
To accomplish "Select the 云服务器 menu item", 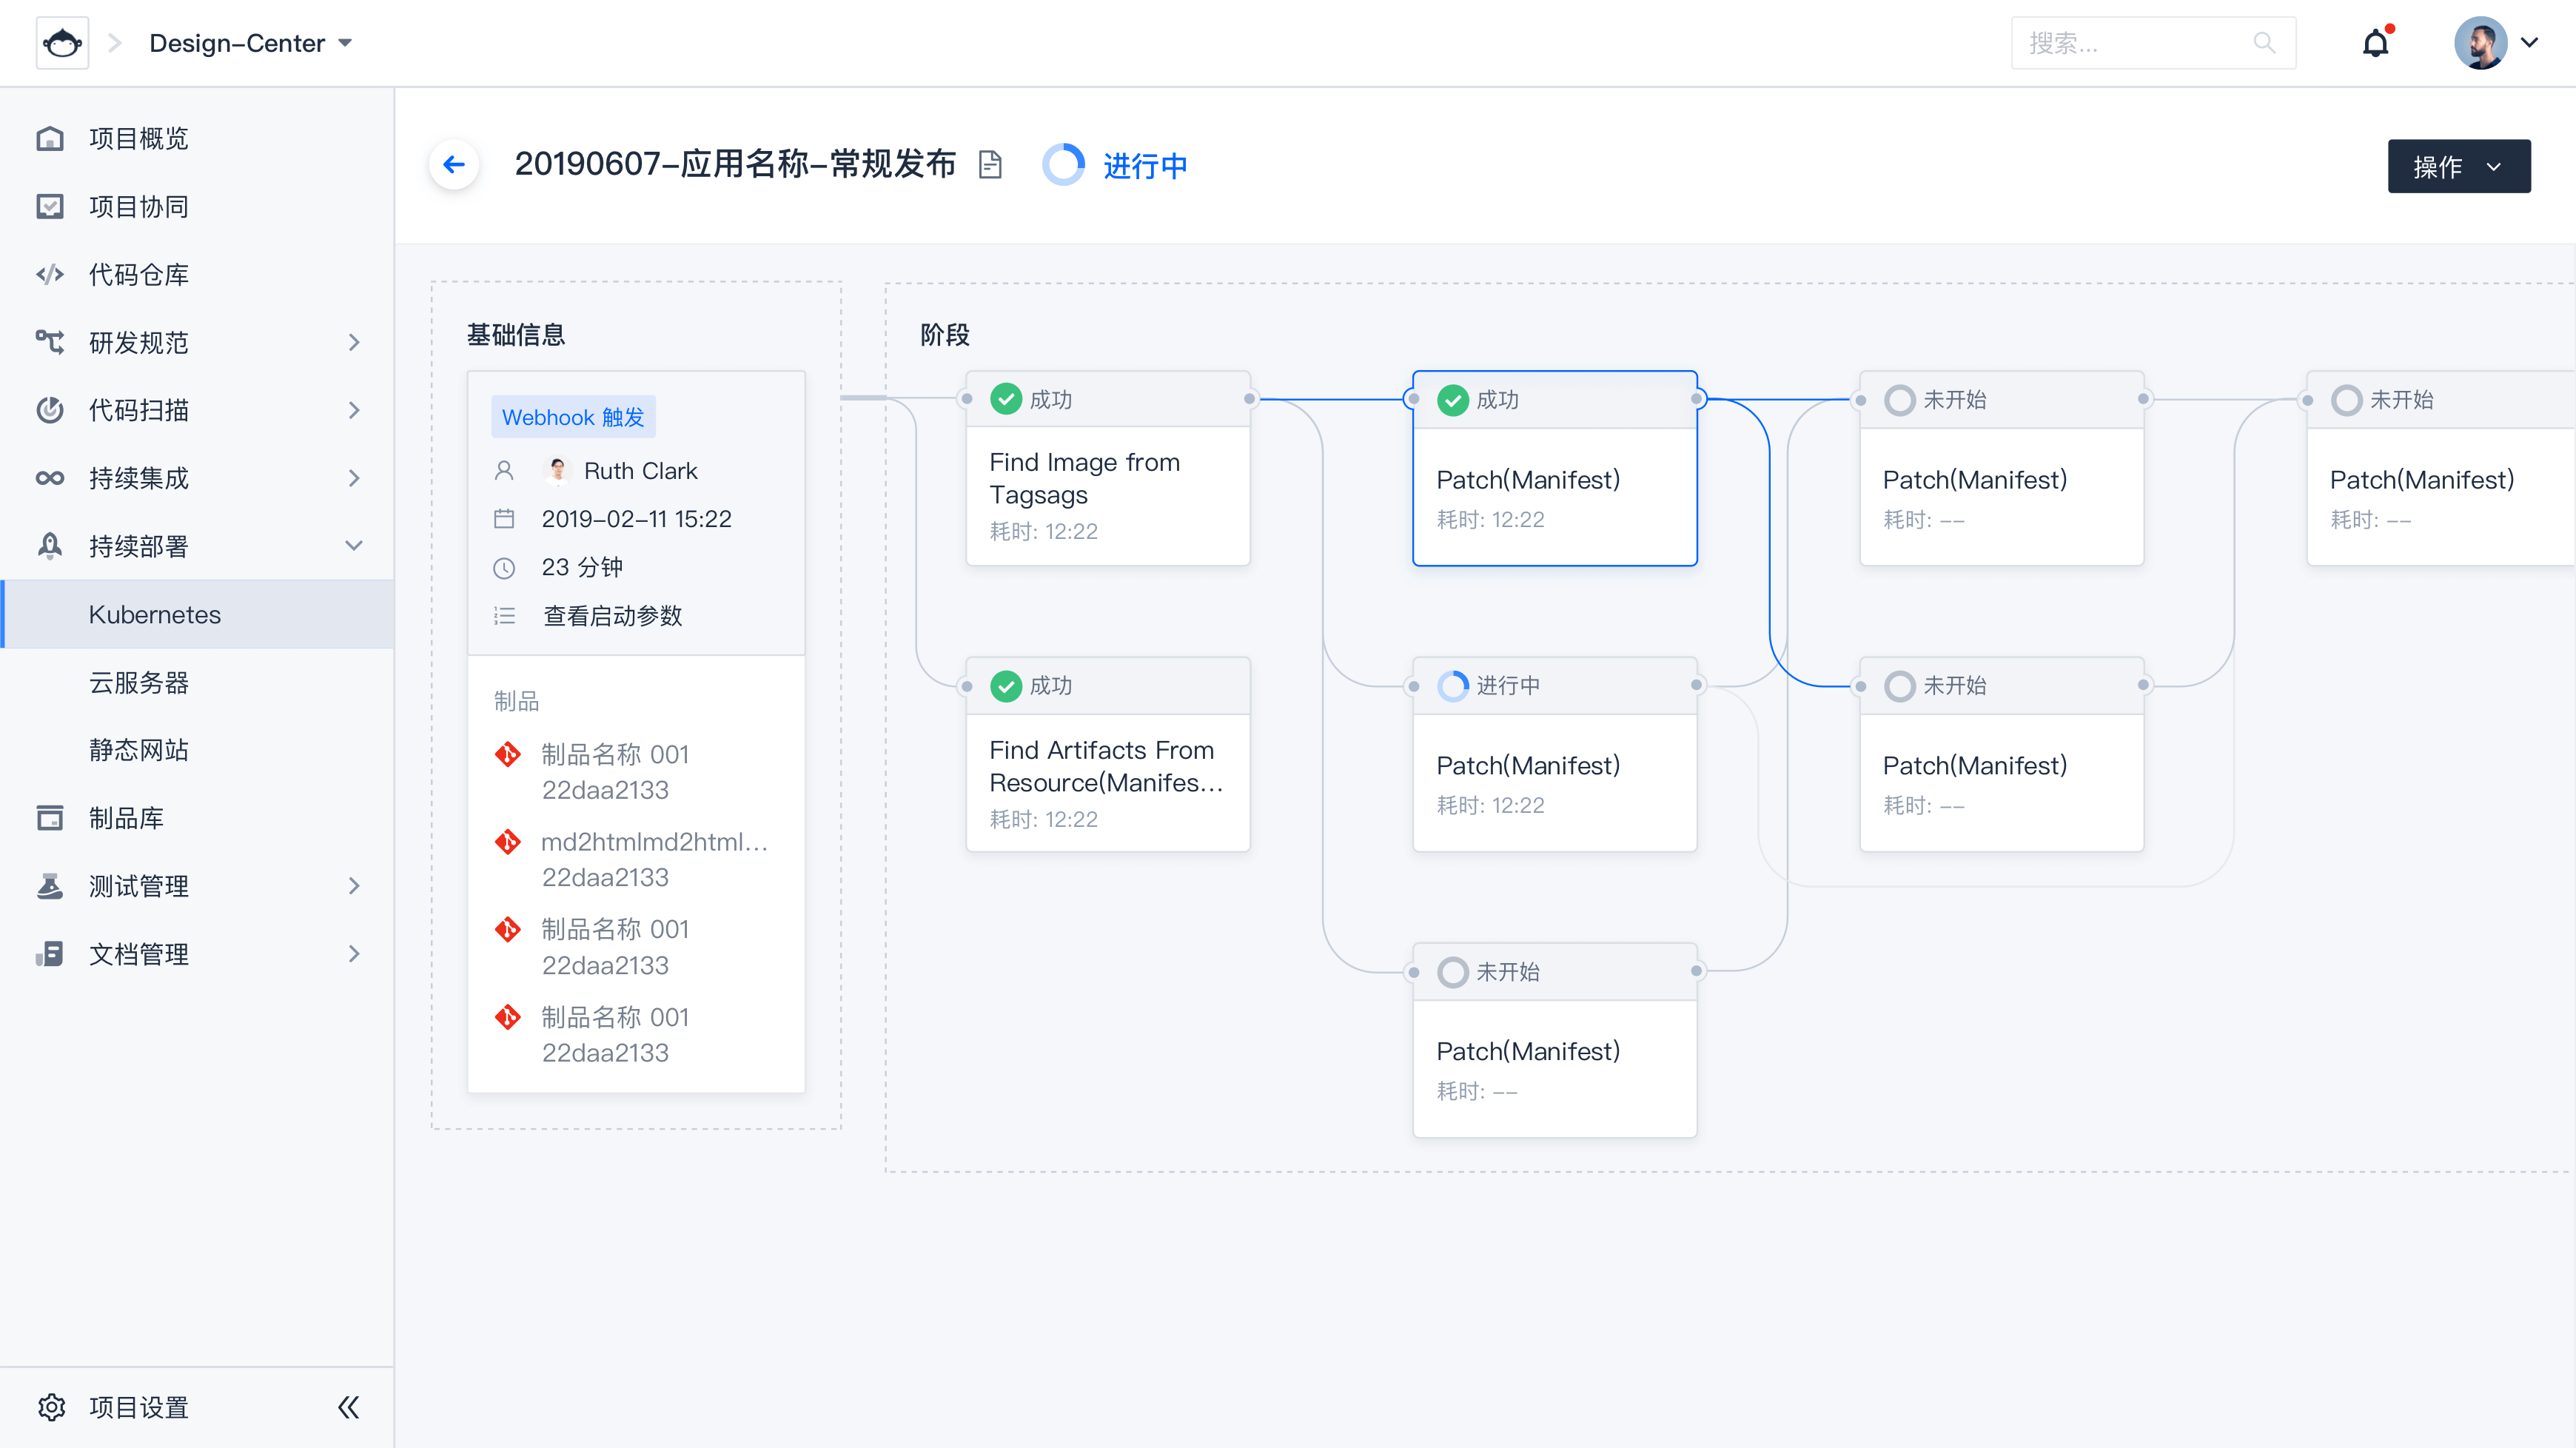I will click(x=139, y=682).
